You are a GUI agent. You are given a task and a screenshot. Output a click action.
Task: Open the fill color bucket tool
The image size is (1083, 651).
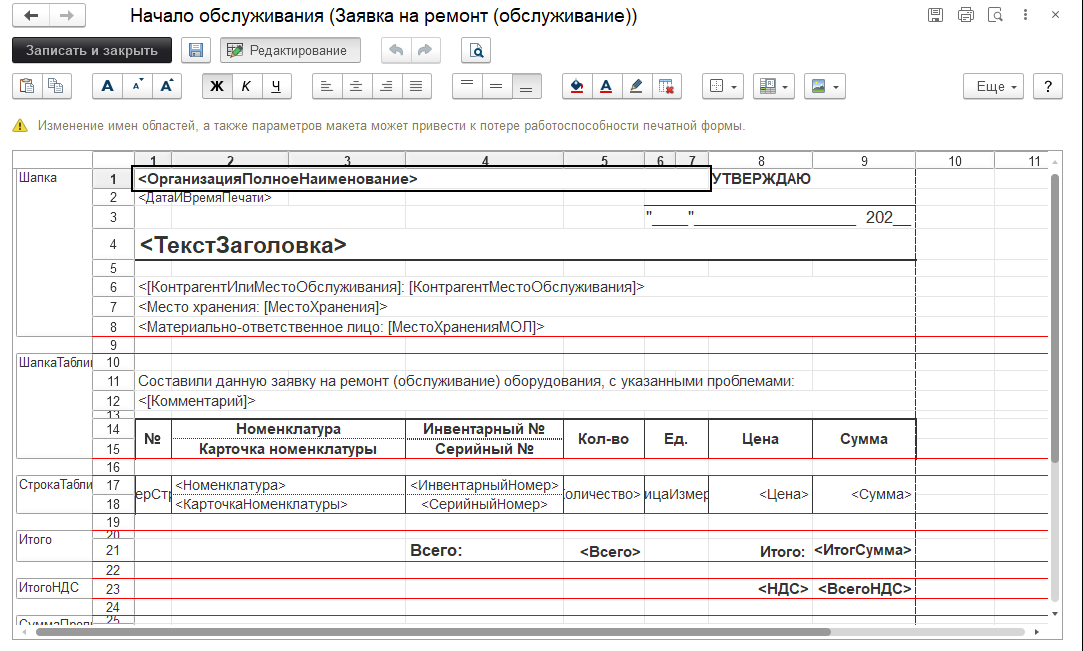click(576, 86)
